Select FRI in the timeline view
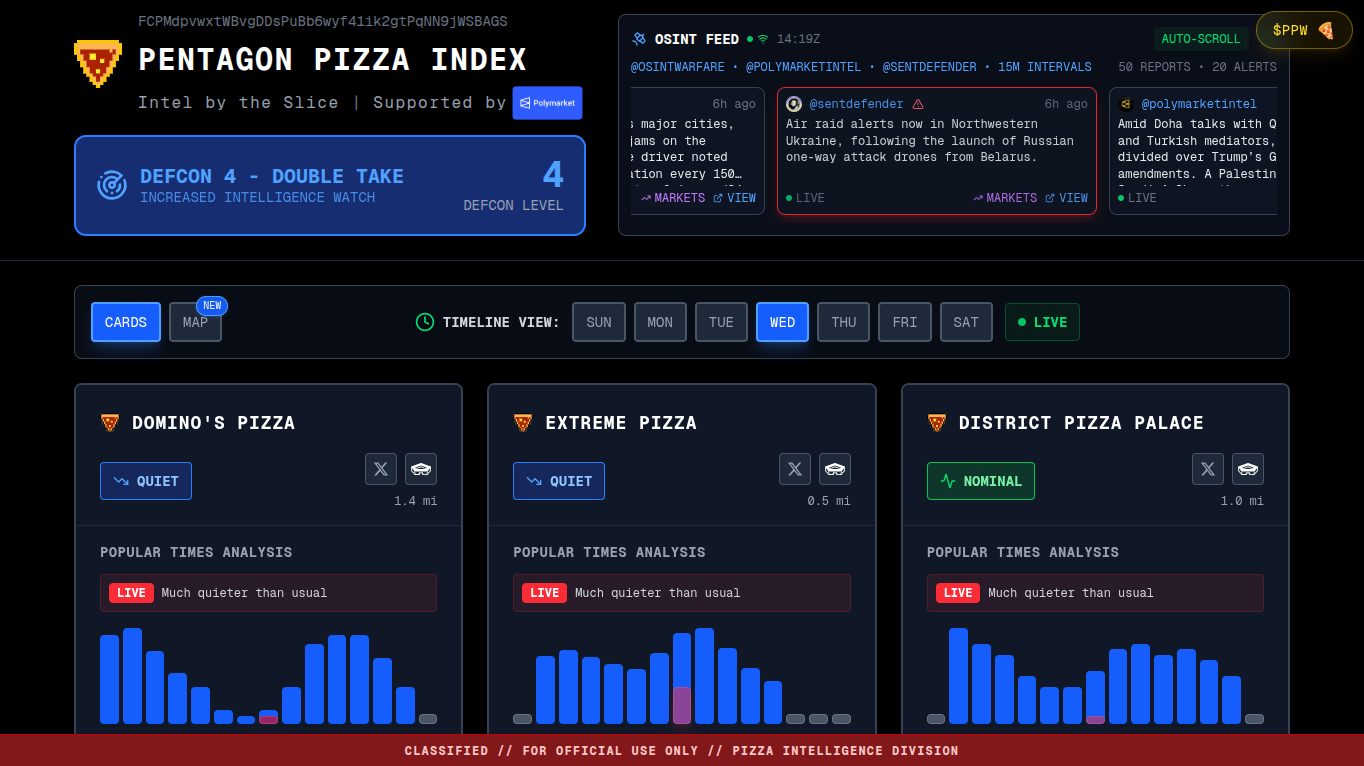1364x766 pixels. [905, 322]
